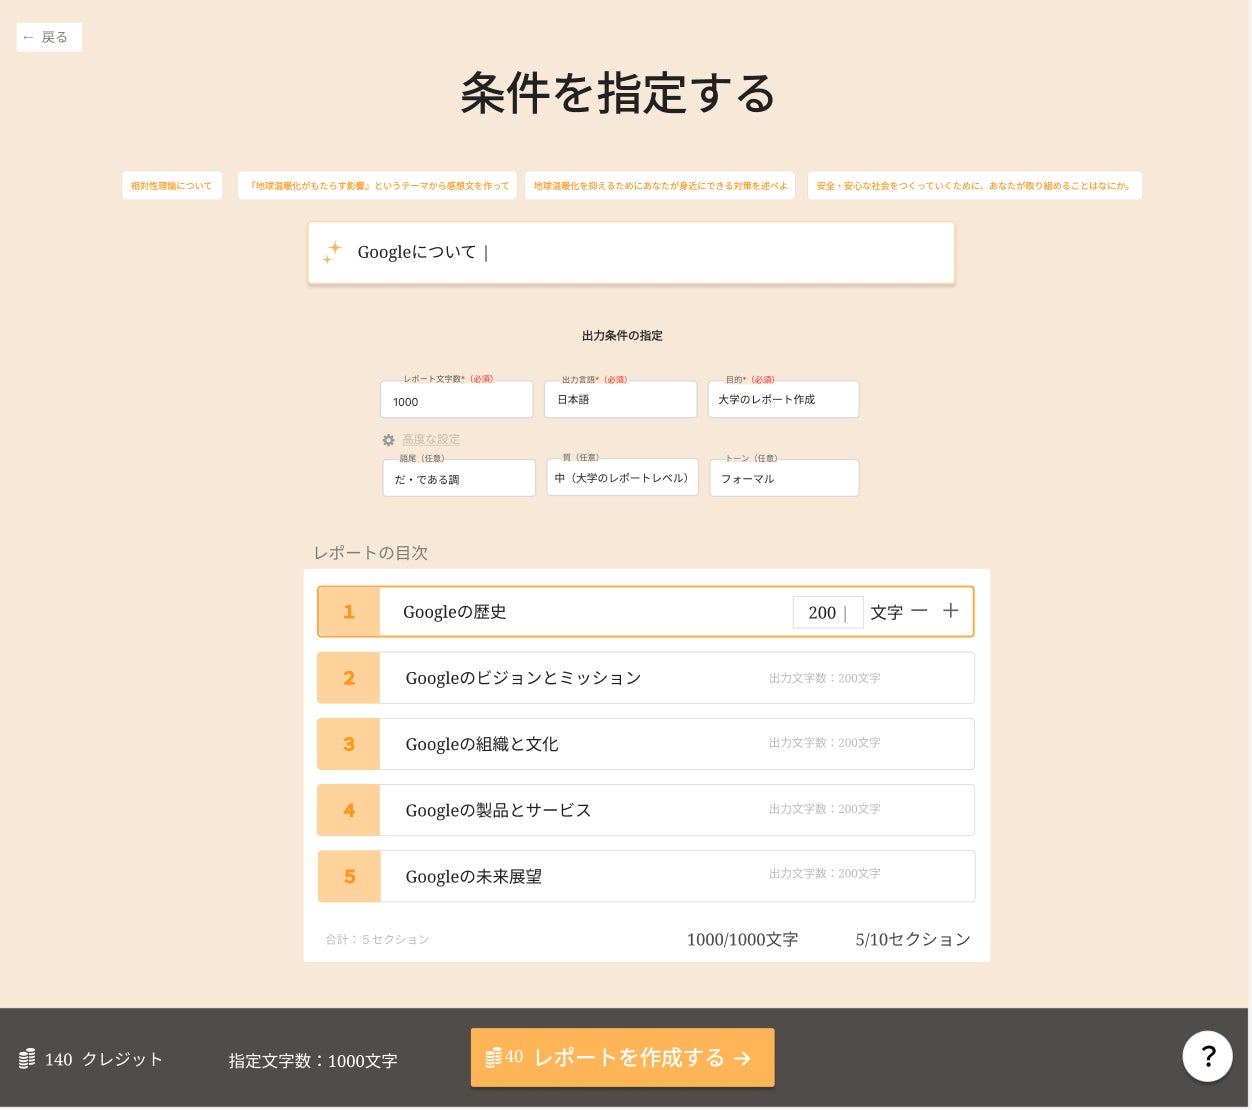Open the トーン dropdown set to フォーマル
This screenshot has width=1252, height=1110.
[x=784, y=478]
